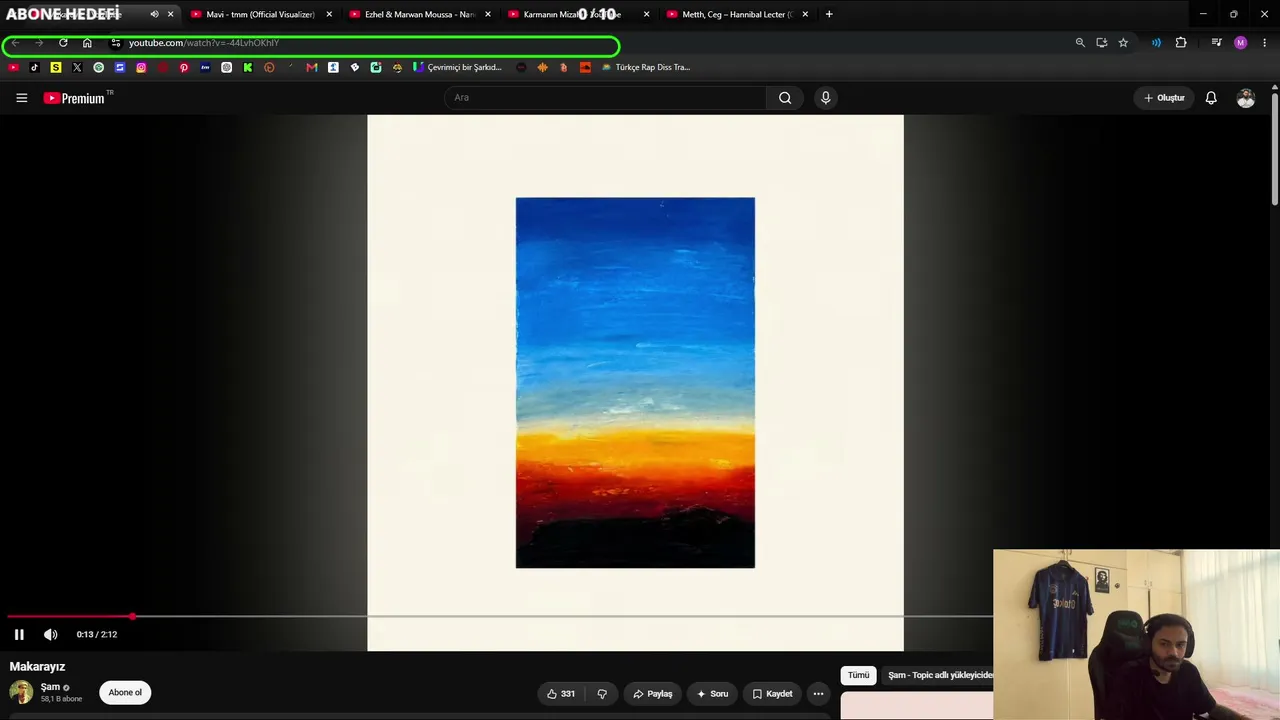1280x720 pixels.
Task: Mute the first tab's audio
Action: coord(154,14)
